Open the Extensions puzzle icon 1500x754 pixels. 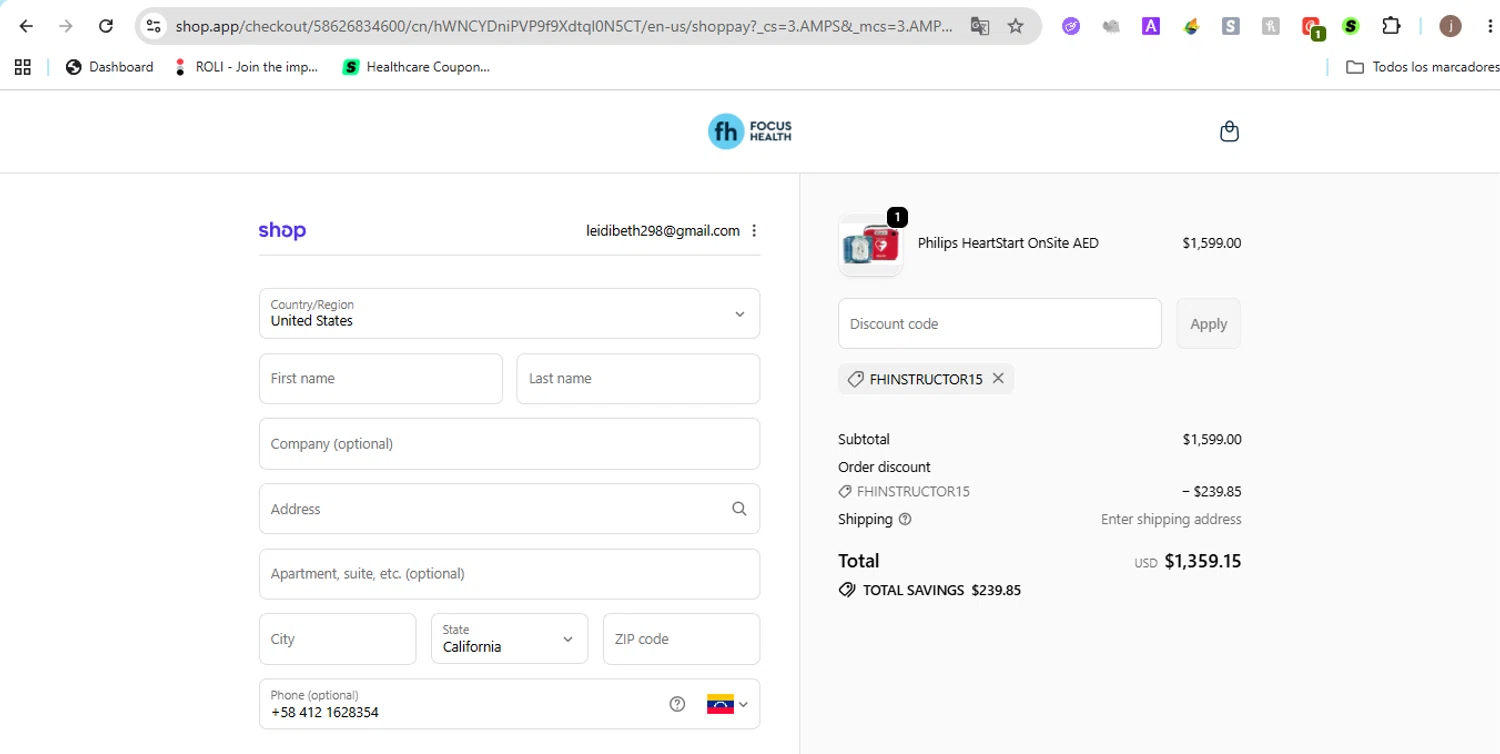pos(1391,26)
